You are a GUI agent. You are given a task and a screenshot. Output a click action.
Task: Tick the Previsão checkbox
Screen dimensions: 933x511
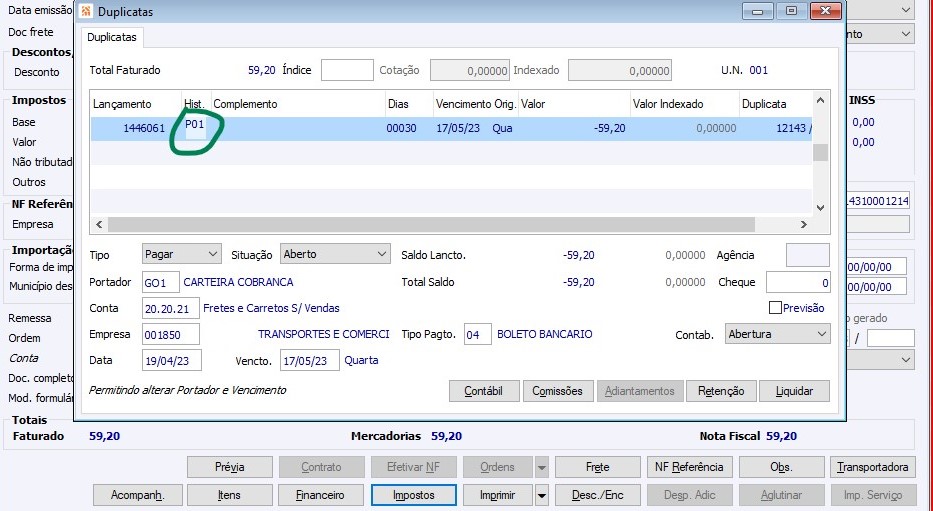[x=775, y=308]
